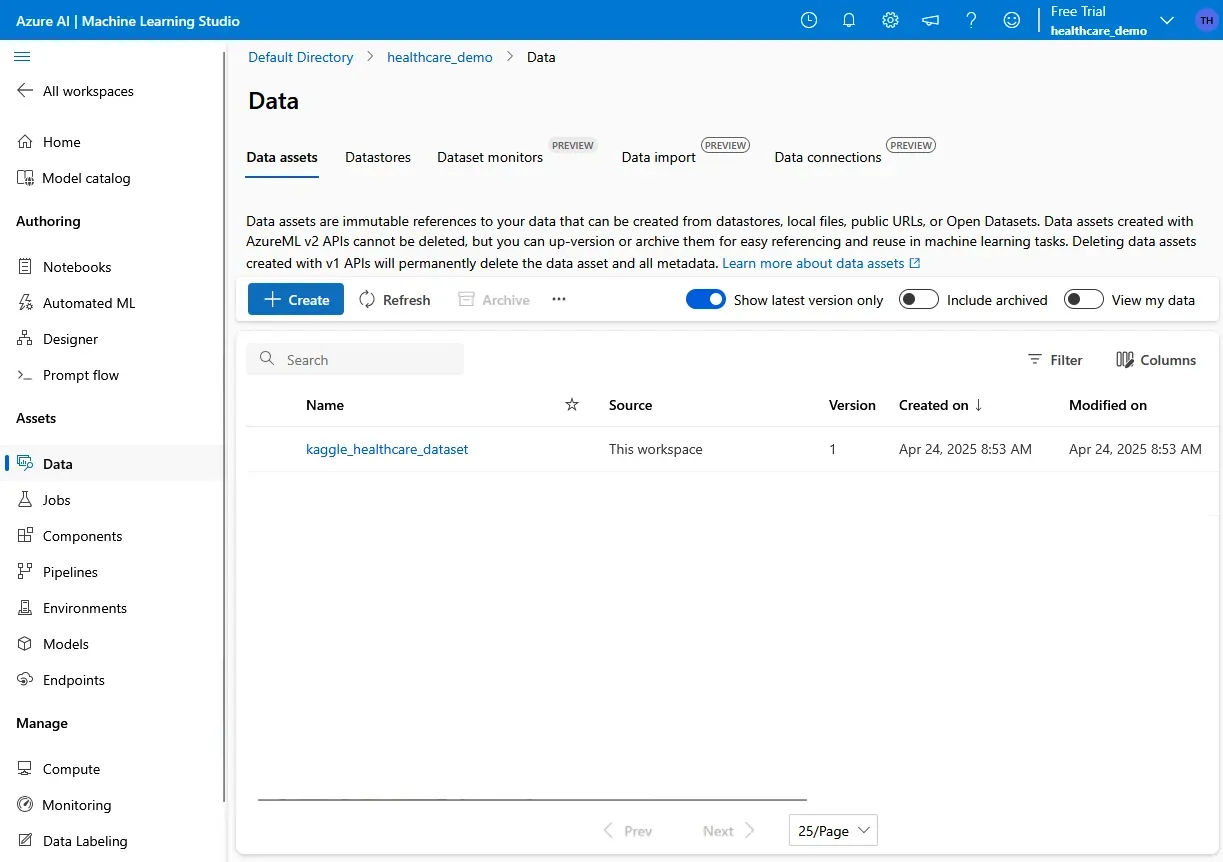Open the notifications bell in the top bar

(849, 19)
